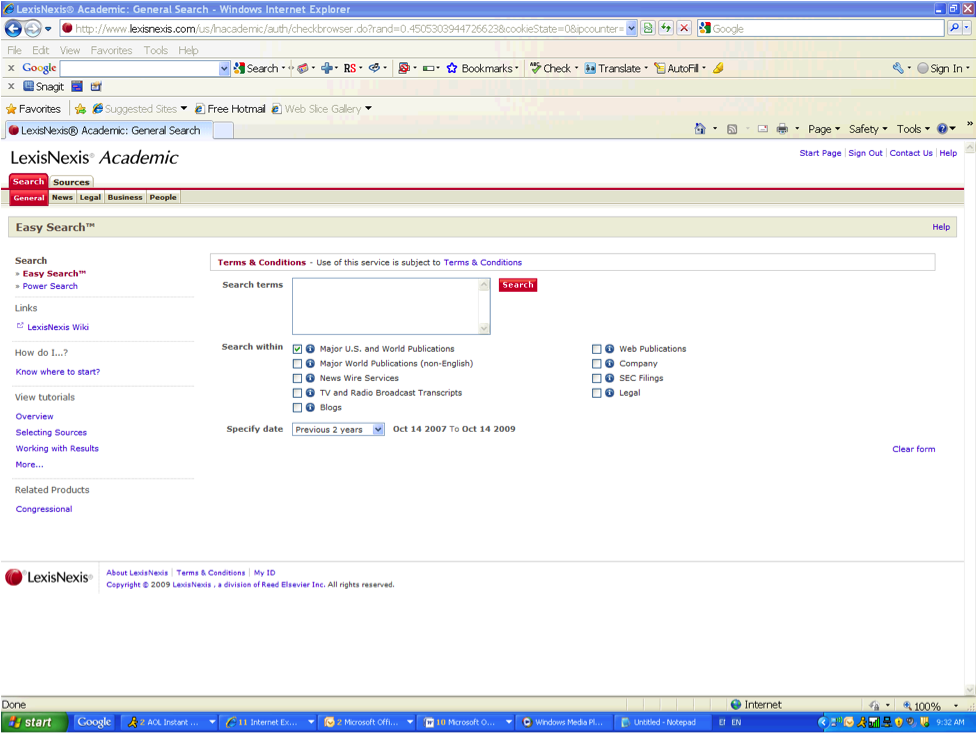Click the Print icon in command bar
This screenshot has width=977, height=734.
click(x=783, y=129)
